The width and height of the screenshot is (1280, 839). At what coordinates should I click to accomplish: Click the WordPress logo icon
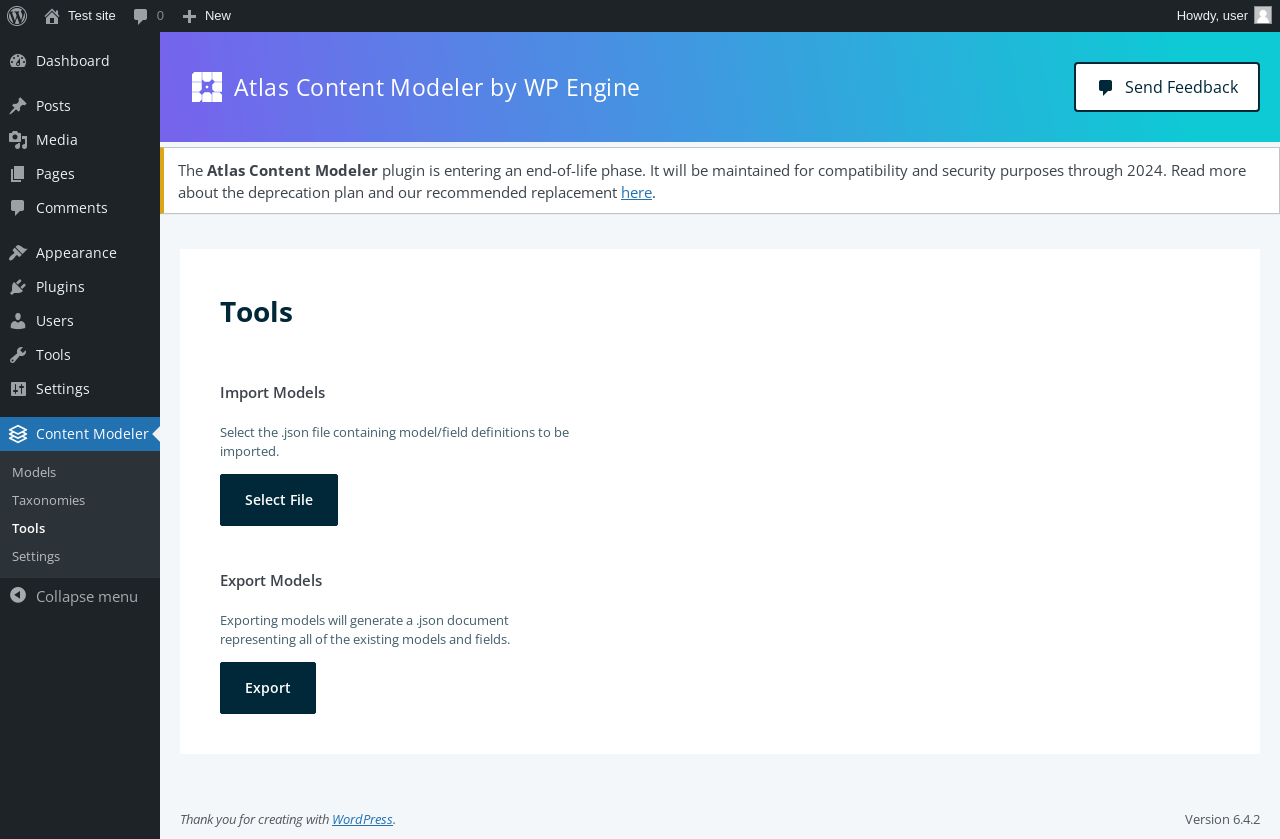coord(17,16)
